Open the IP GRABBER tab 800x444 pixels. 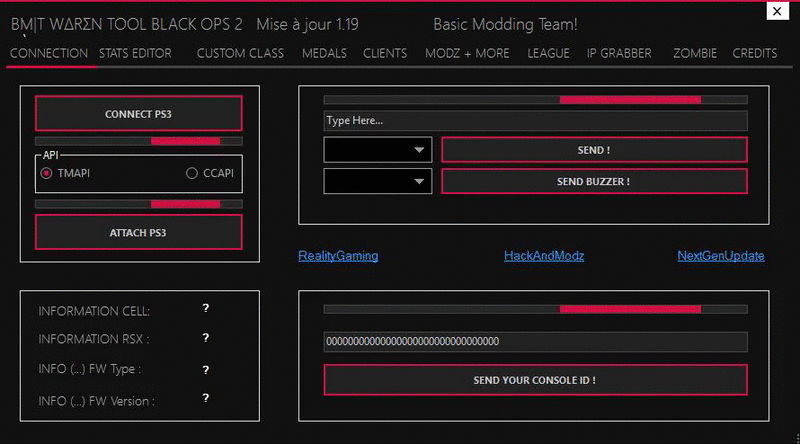coord(619,53)
